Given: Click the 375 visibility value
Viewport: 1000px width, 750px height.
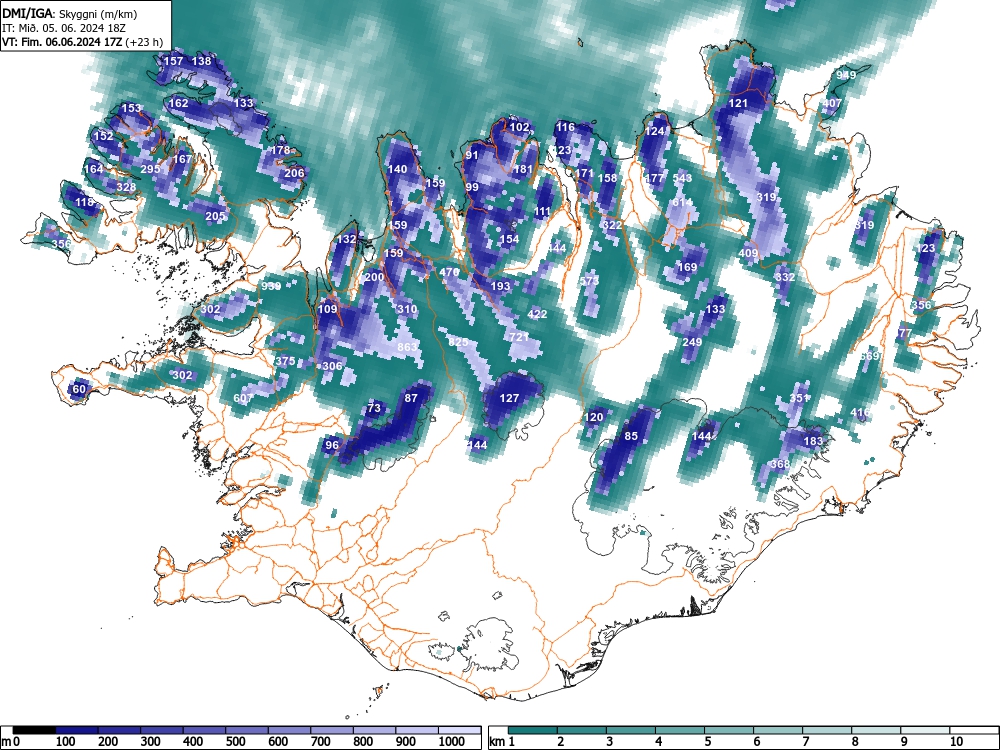Looking at the screenshot, I should click(285, 361).
